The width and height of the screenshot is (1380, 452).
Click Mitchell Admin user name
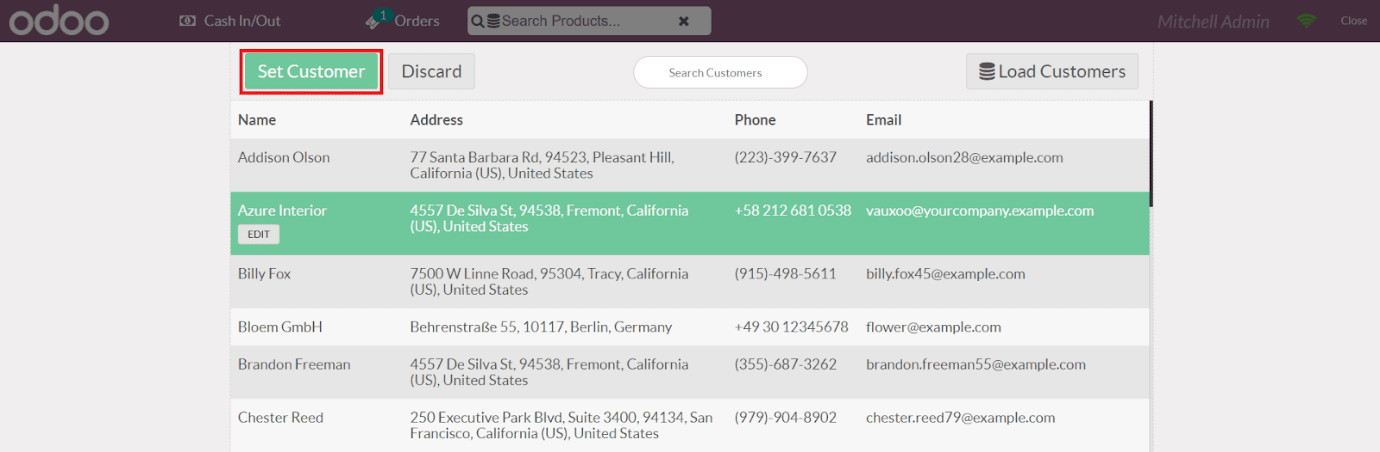coord(1213,21)
